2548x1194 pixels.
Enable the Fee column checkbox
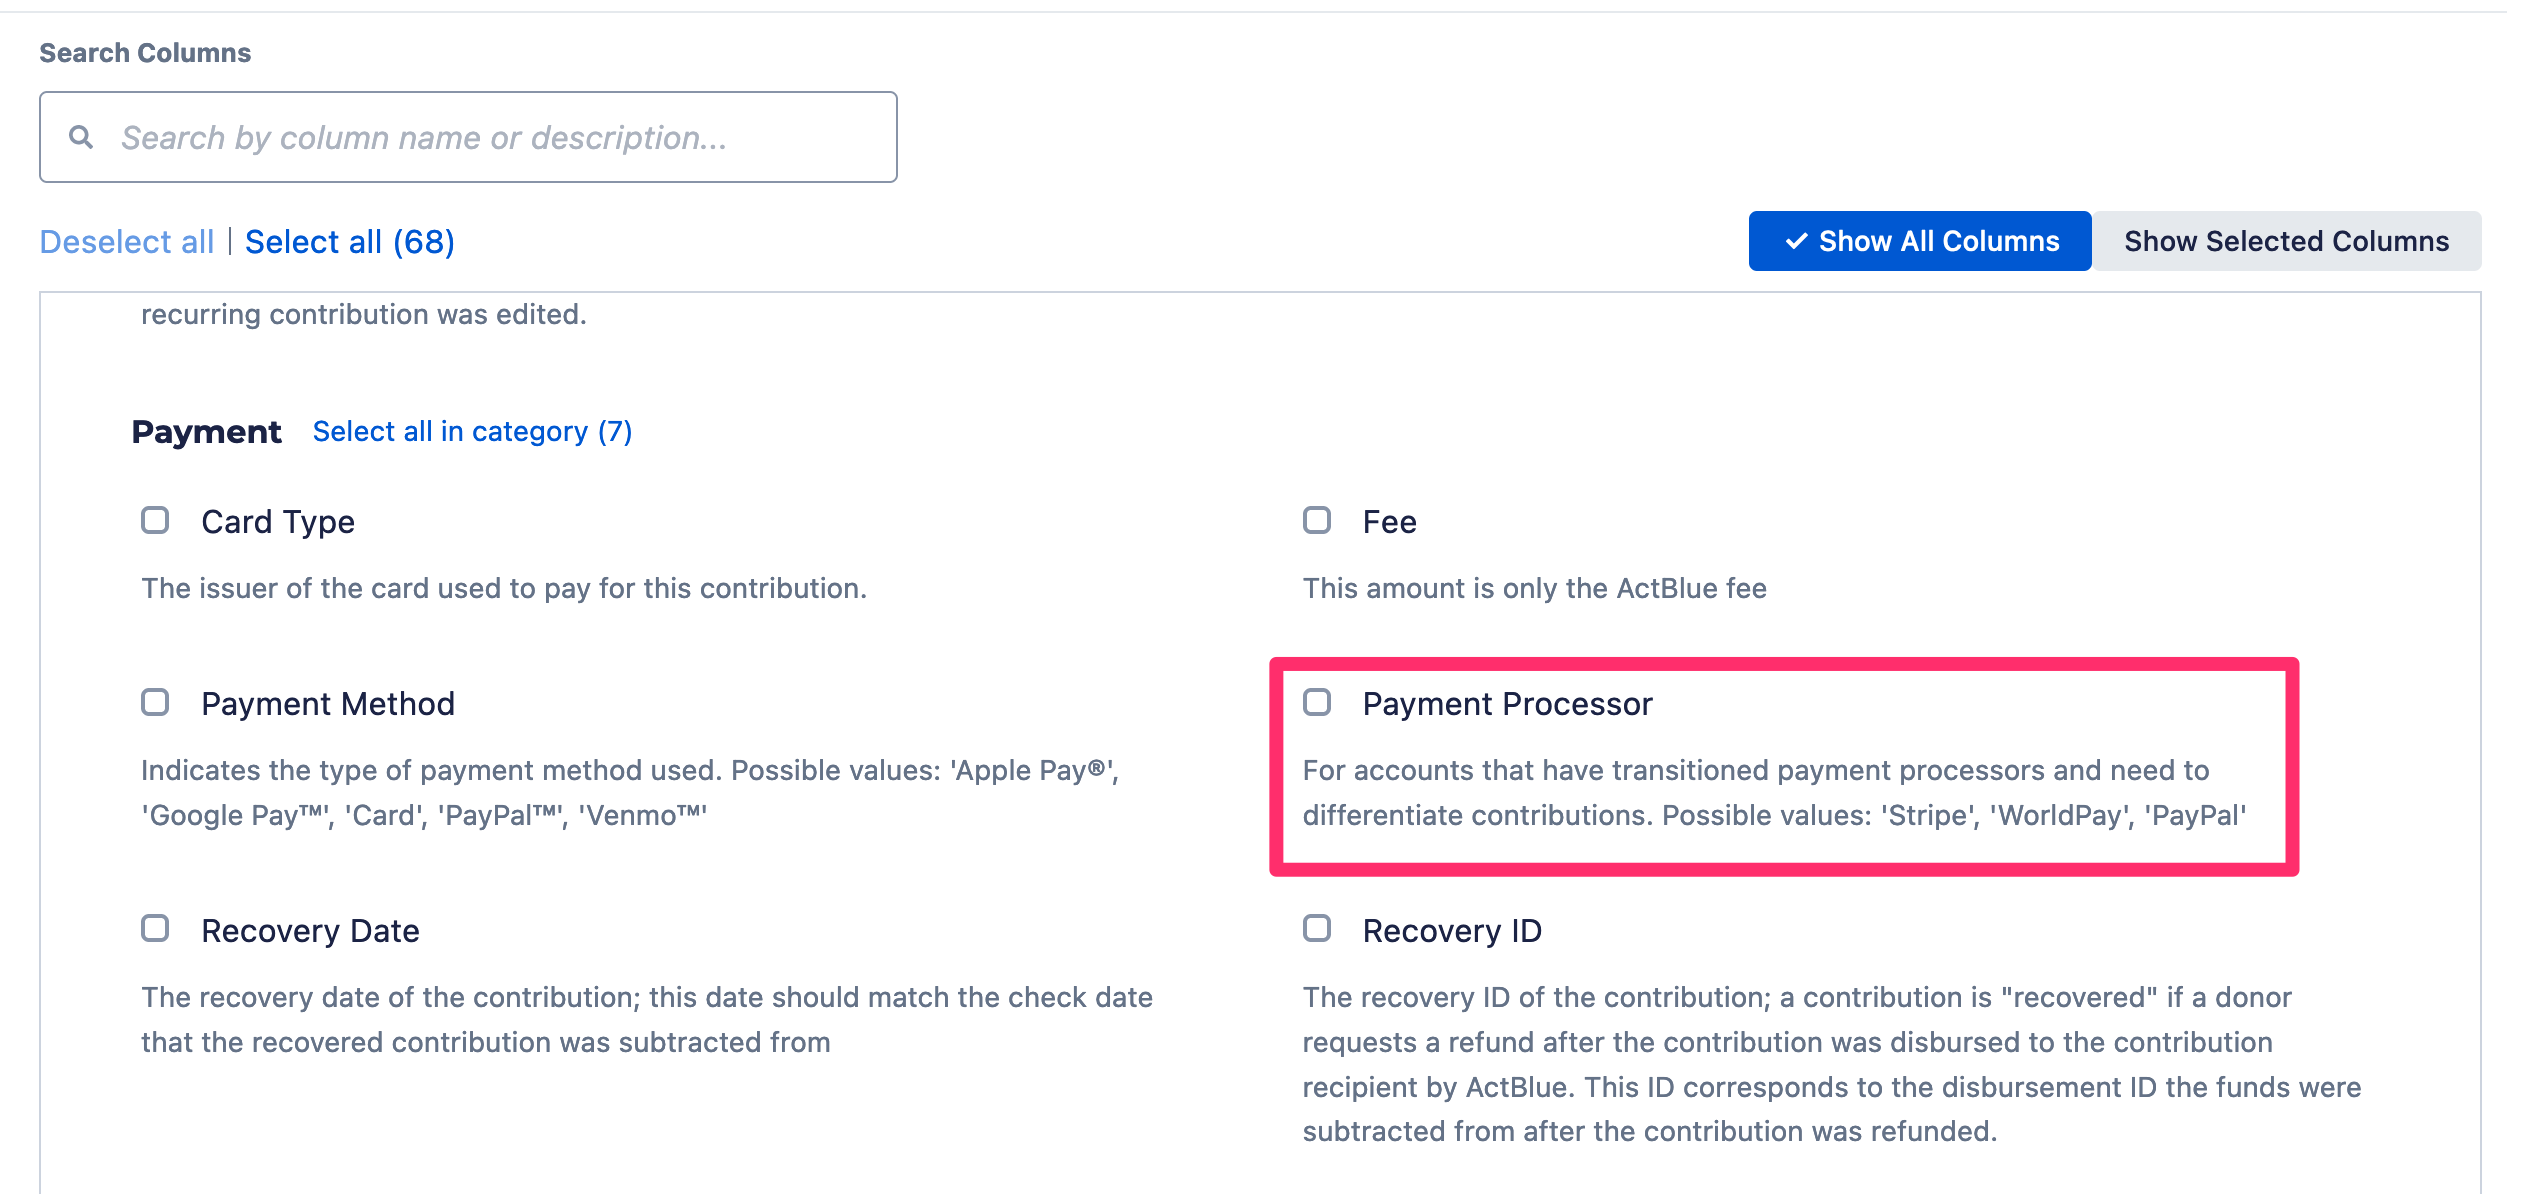tap(1317, 520)
